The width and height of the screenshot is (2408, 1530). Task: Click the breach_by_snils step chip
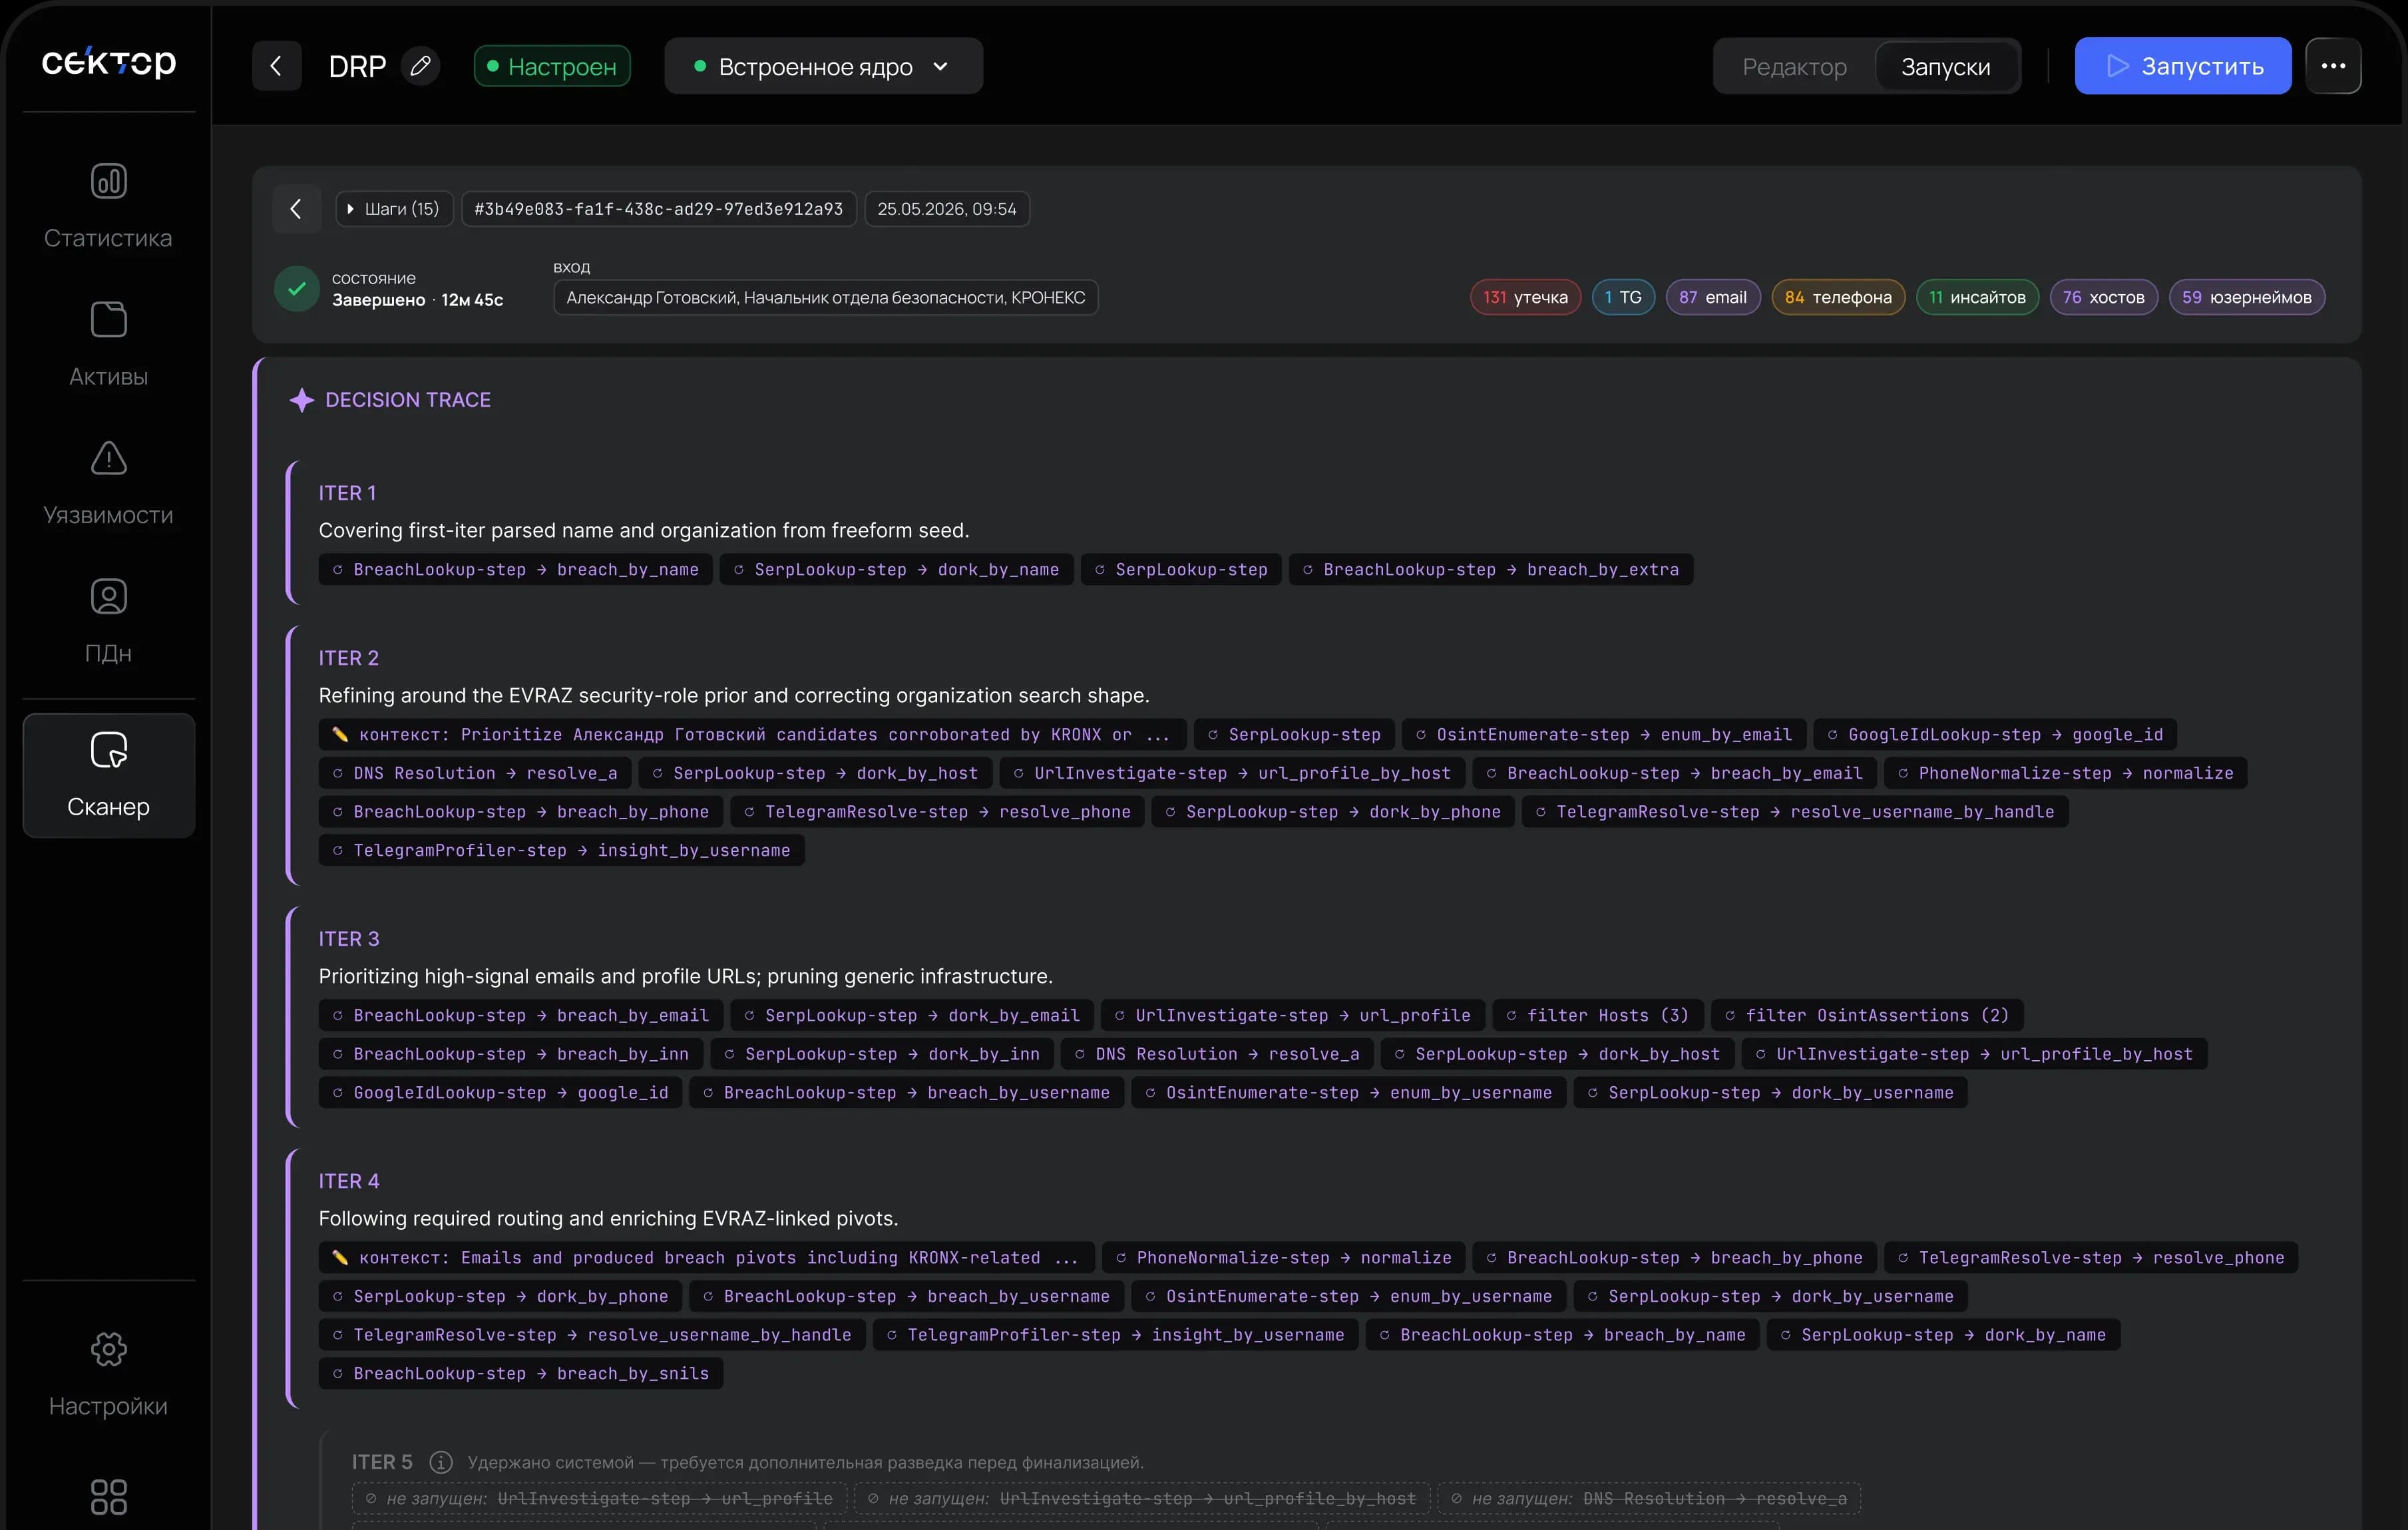tap(521, 1374)
